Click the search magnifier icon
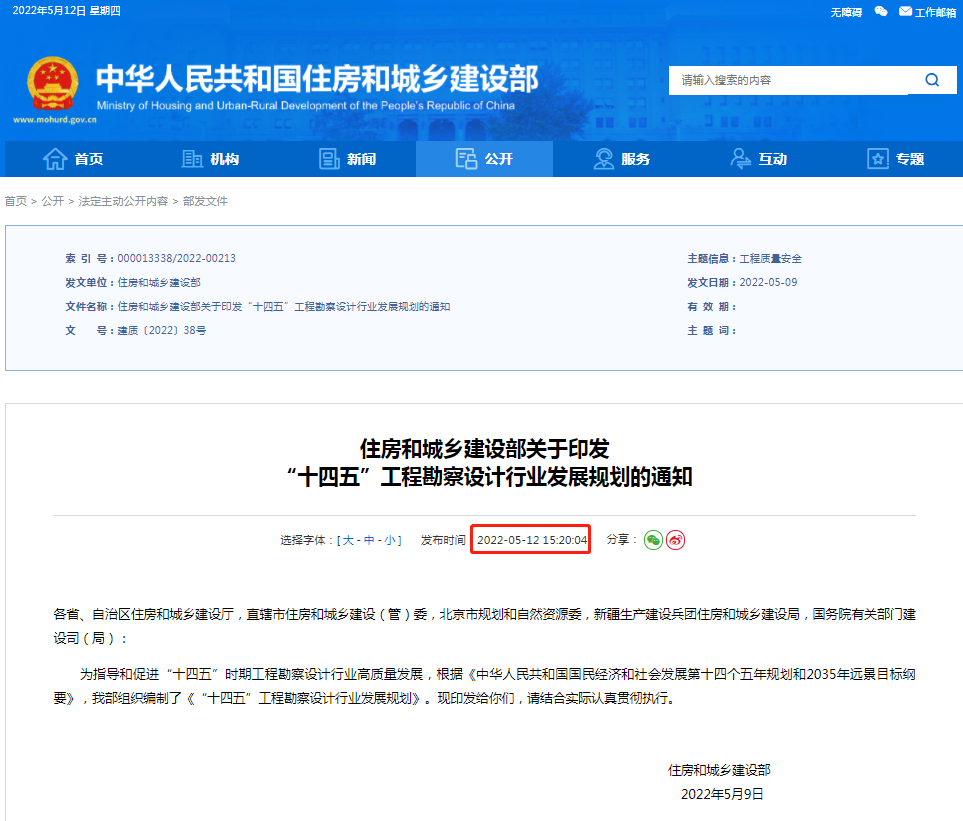 click(932, 80)
